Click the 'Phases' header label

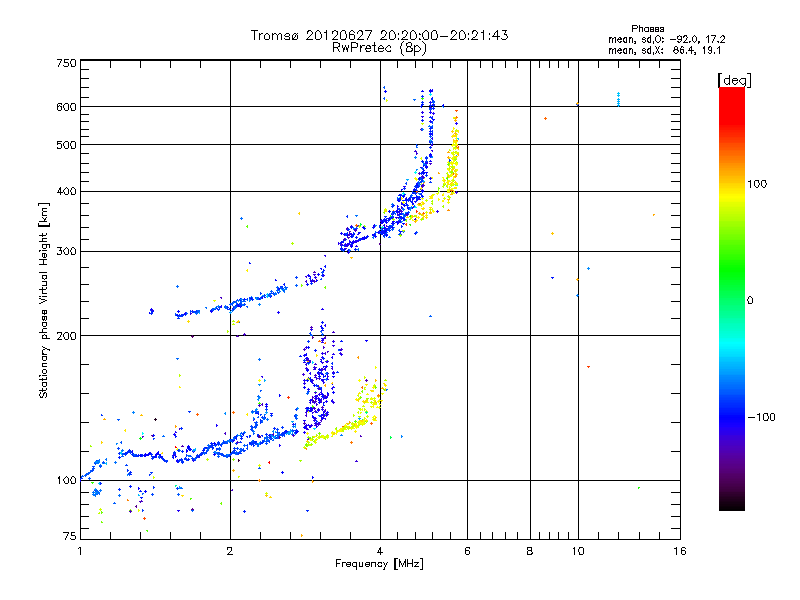tap(647, 29)
